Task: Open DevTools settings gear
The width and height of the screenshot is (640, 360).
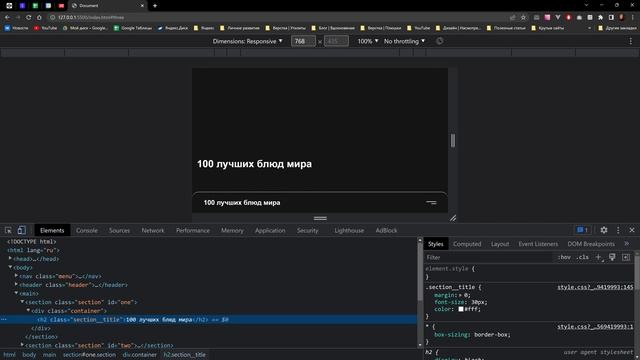Action: (x=604, y=230)
